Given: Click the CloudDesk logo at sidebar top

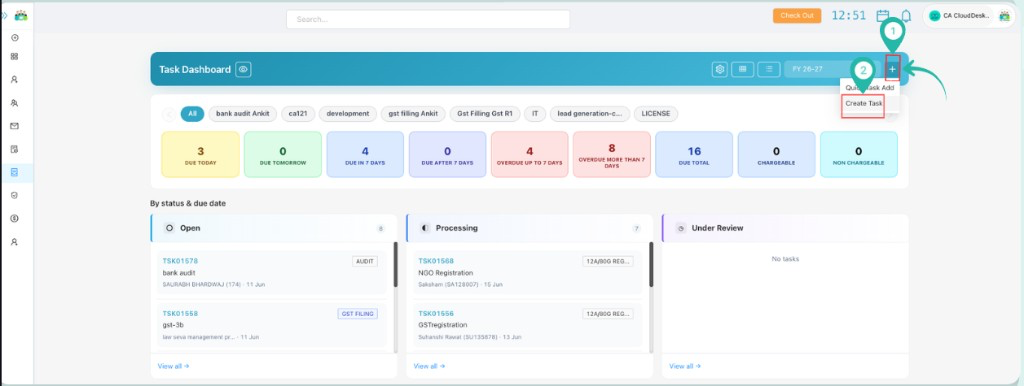Looking at the screenshot, I should [x=21, y=15].
